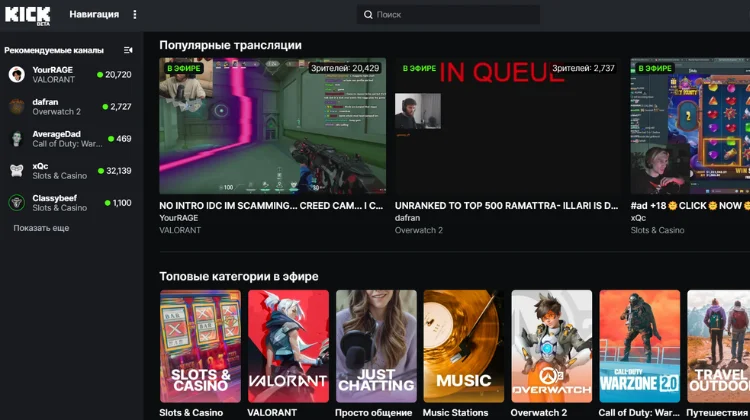Open Classybeef channel avatar
Screen dimensions: 750x420
pos(17,203)
